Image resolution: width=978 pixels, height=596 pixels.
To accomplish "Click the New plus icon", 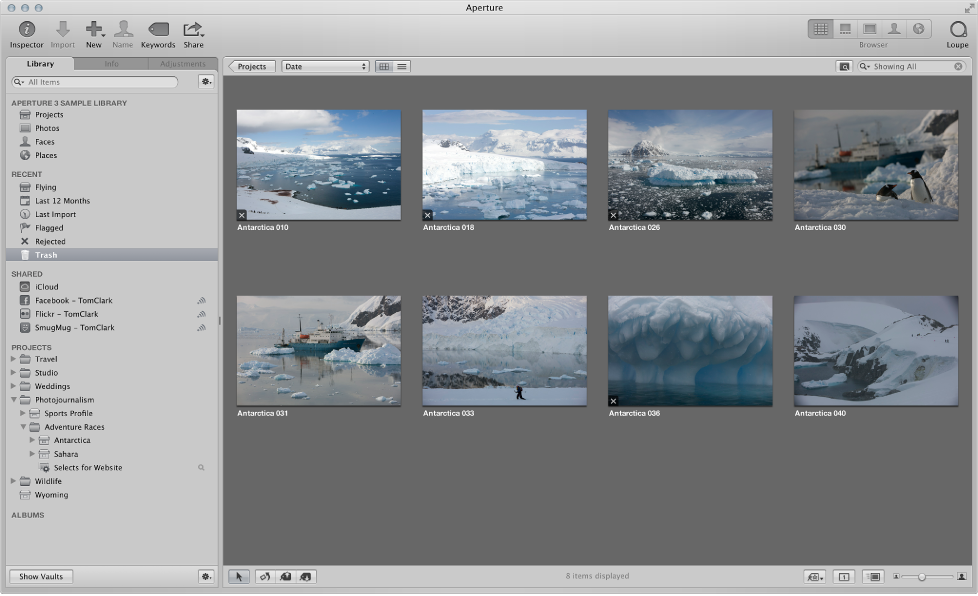I will (x=93, y=30).
